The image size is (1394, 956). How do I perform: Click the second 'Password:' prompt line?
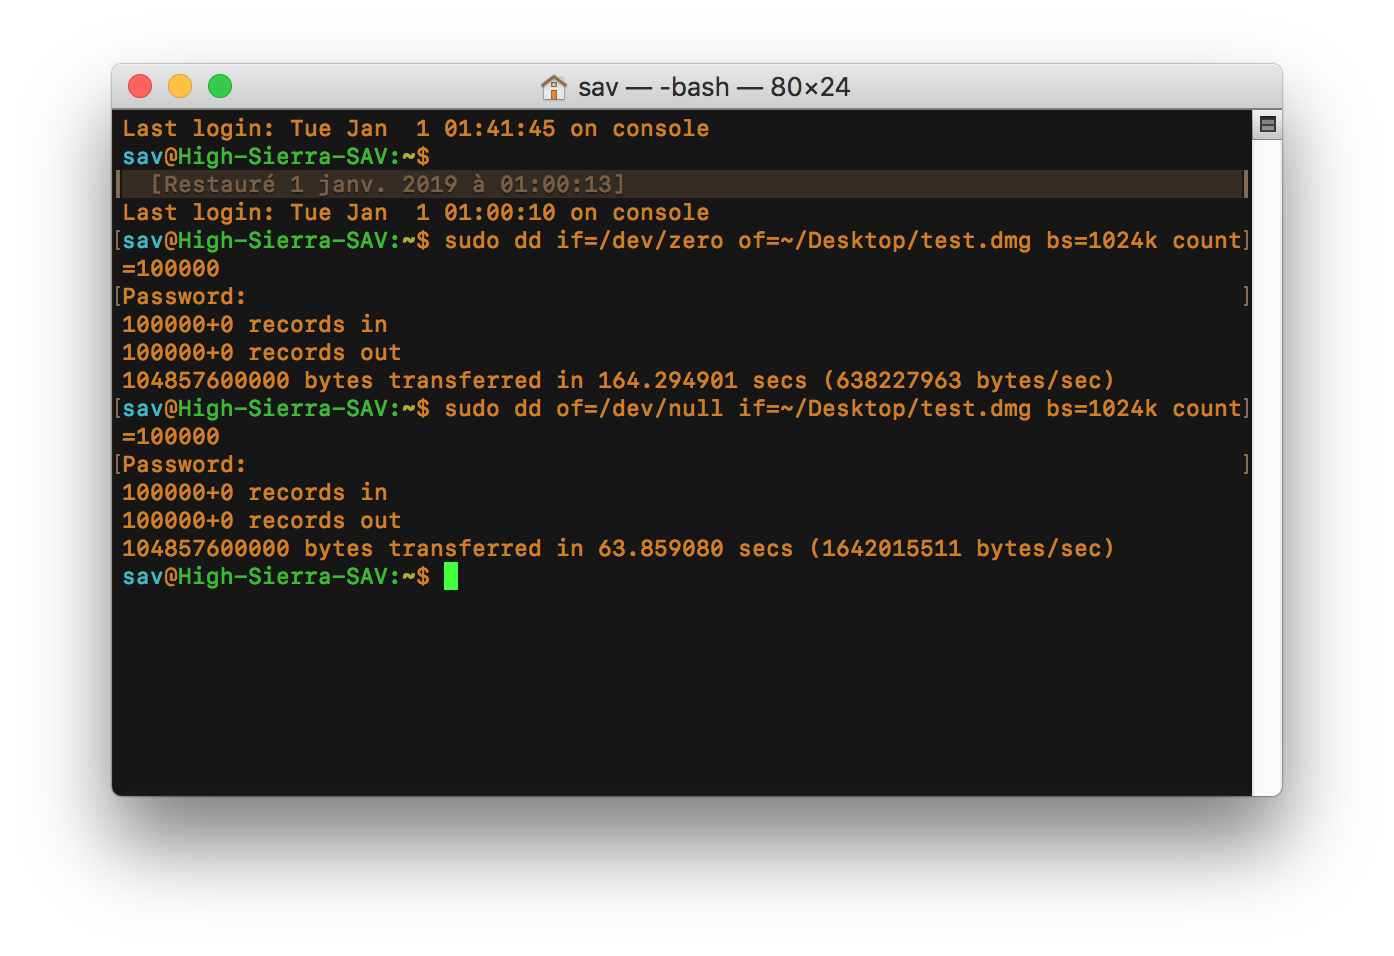click(x=184, y=464)
